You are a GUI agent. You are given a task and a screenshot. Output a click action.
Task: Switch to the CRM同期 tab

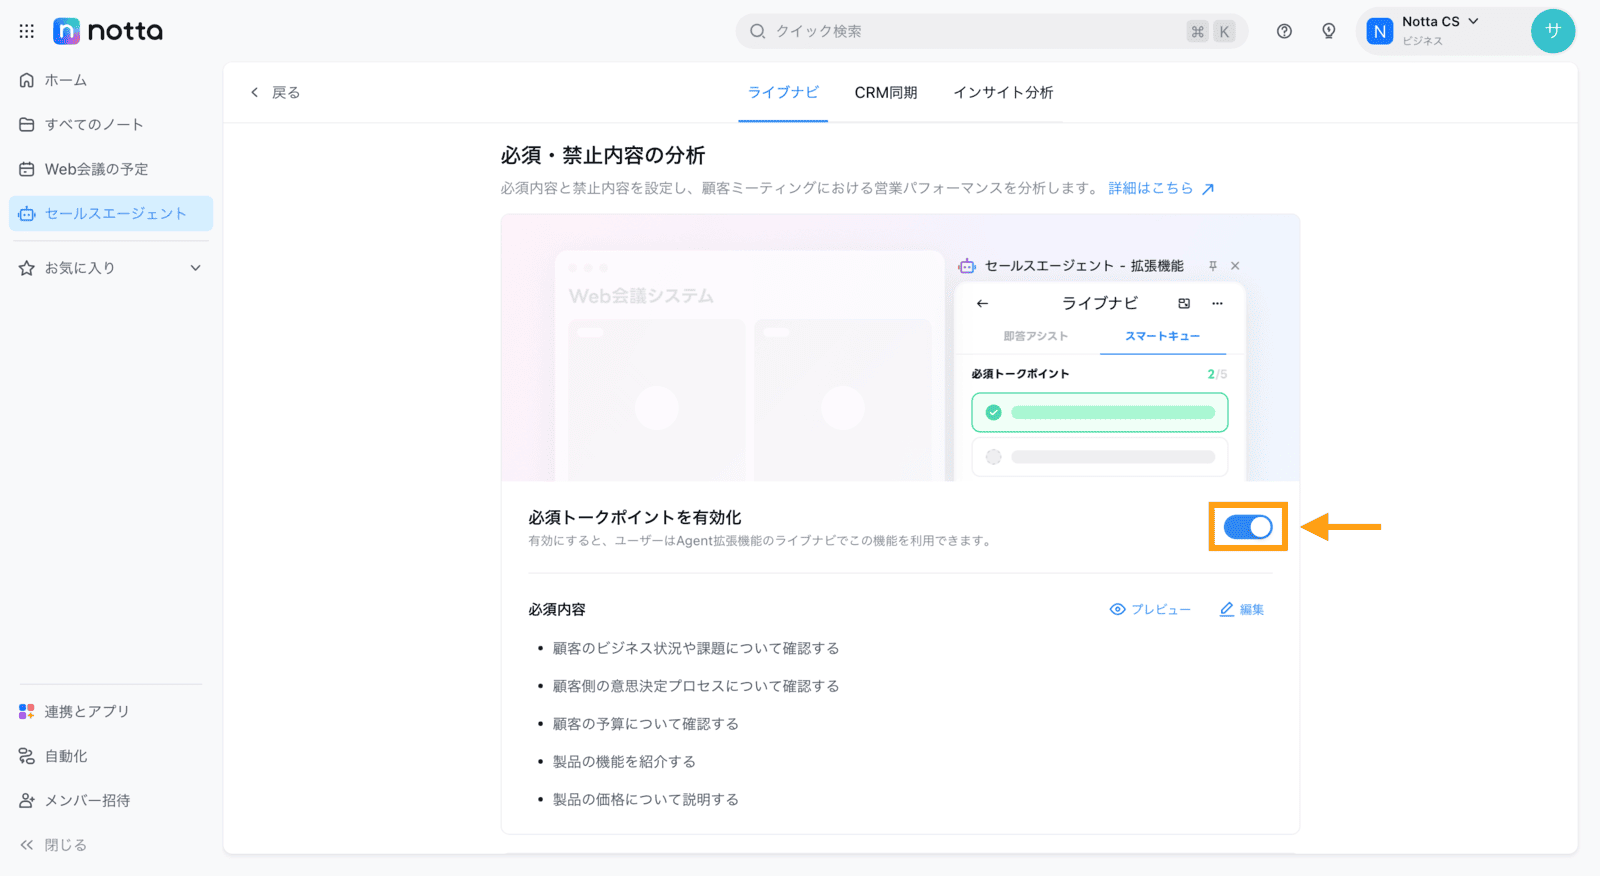(x=886, y=92)
